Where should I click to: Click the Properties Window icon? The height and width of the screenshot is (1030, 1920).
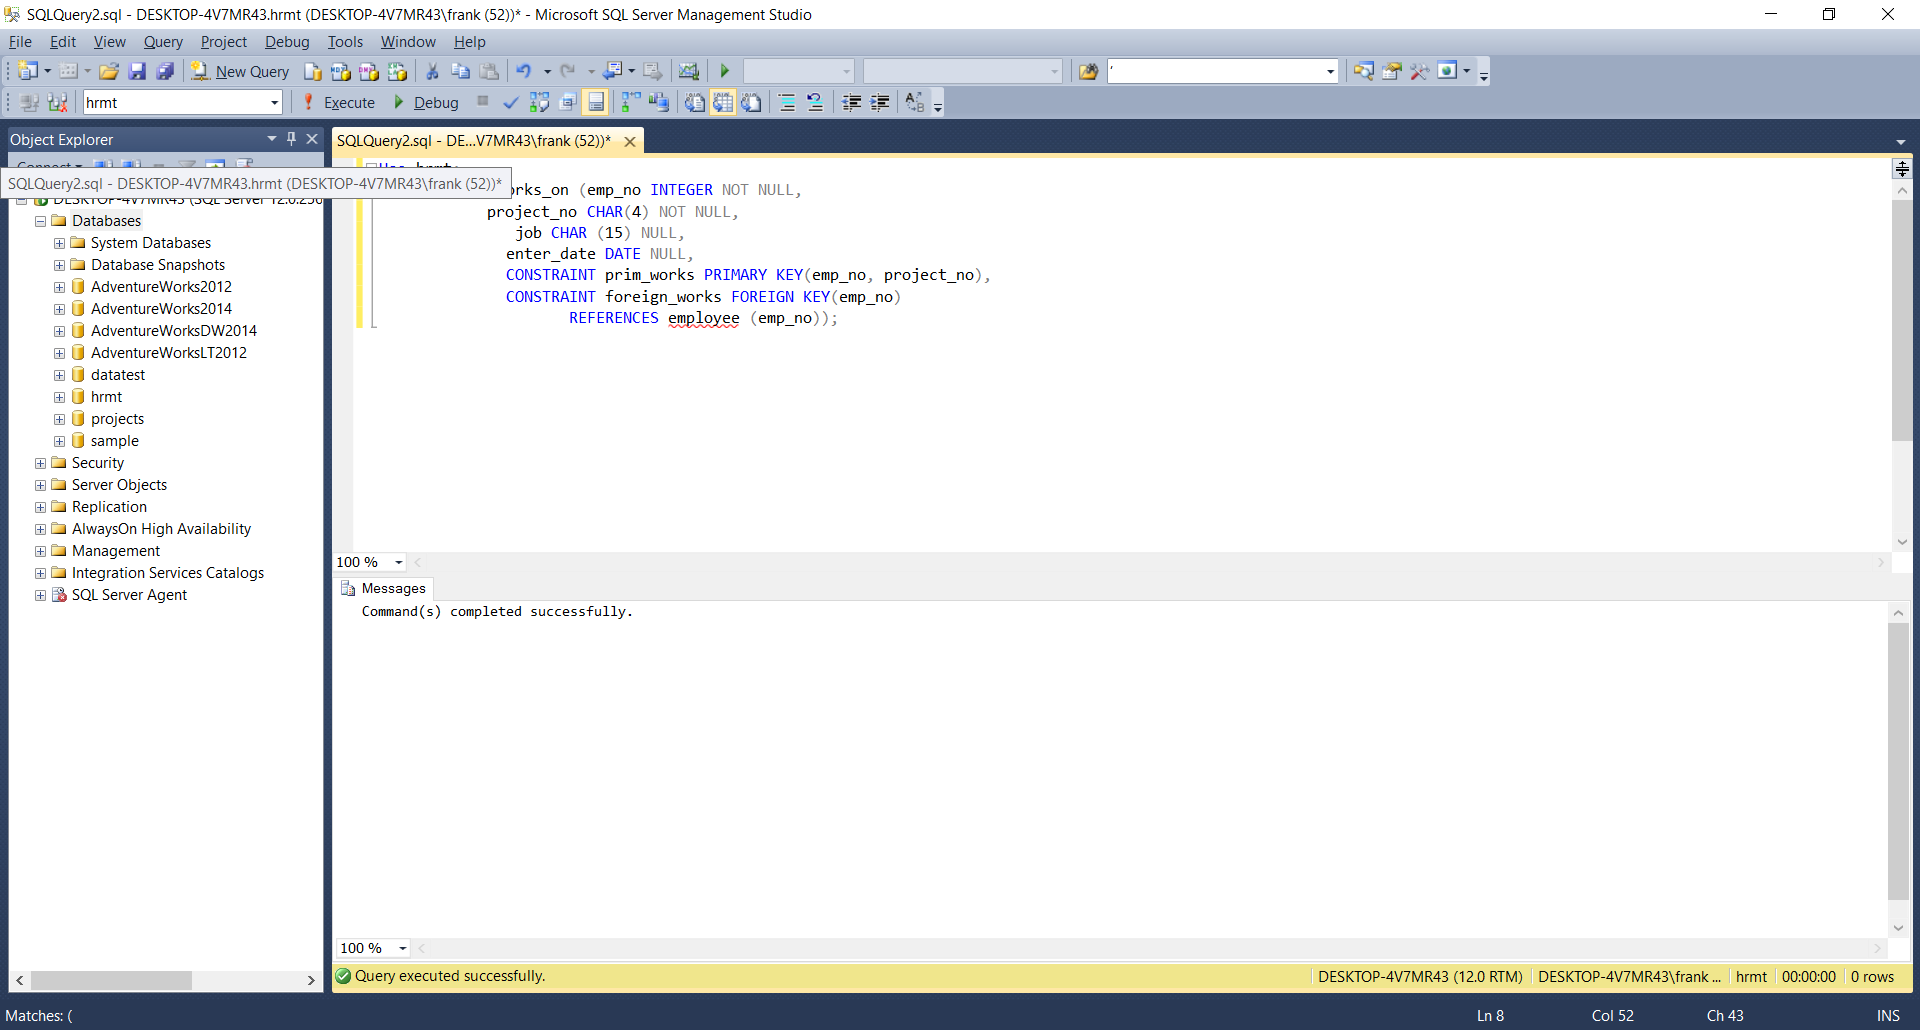(1391, 71)
